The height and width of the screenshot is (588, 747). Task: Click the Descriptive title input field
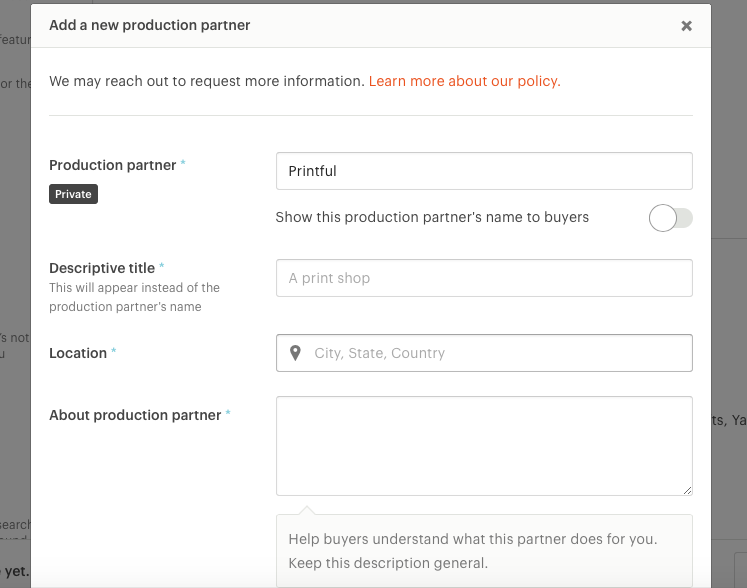(484, 278)
